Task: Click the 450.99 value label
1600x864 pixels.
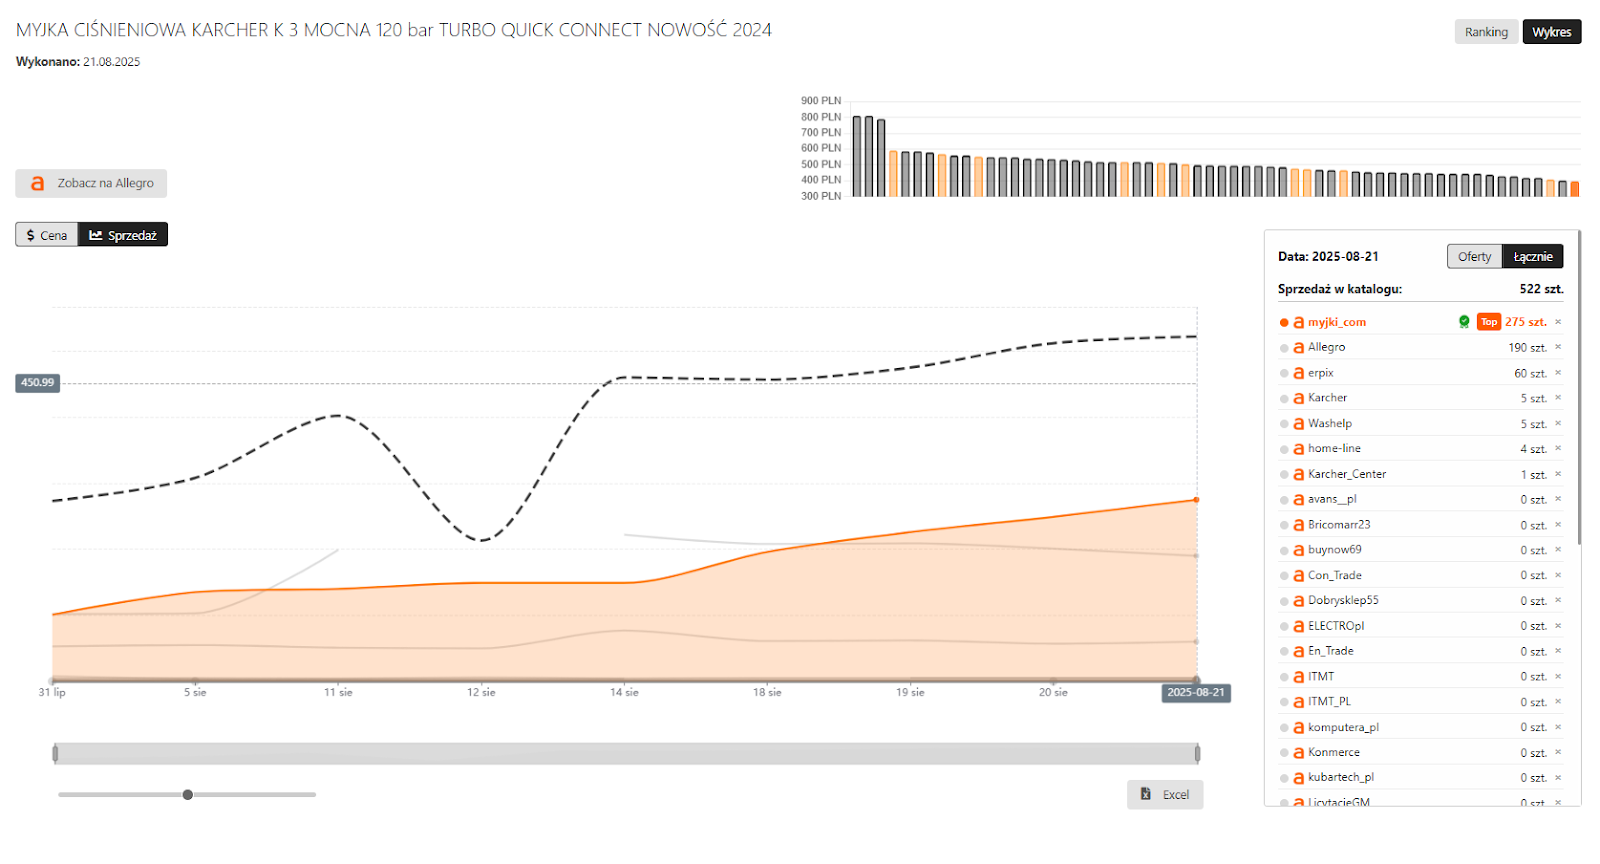Action: 38,383
